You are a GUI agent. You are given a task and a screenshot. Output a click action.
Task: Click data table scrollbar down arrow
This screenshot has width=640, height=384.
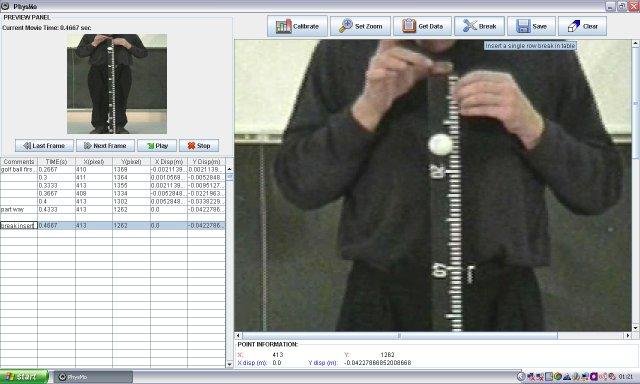[x=229, y=364]
